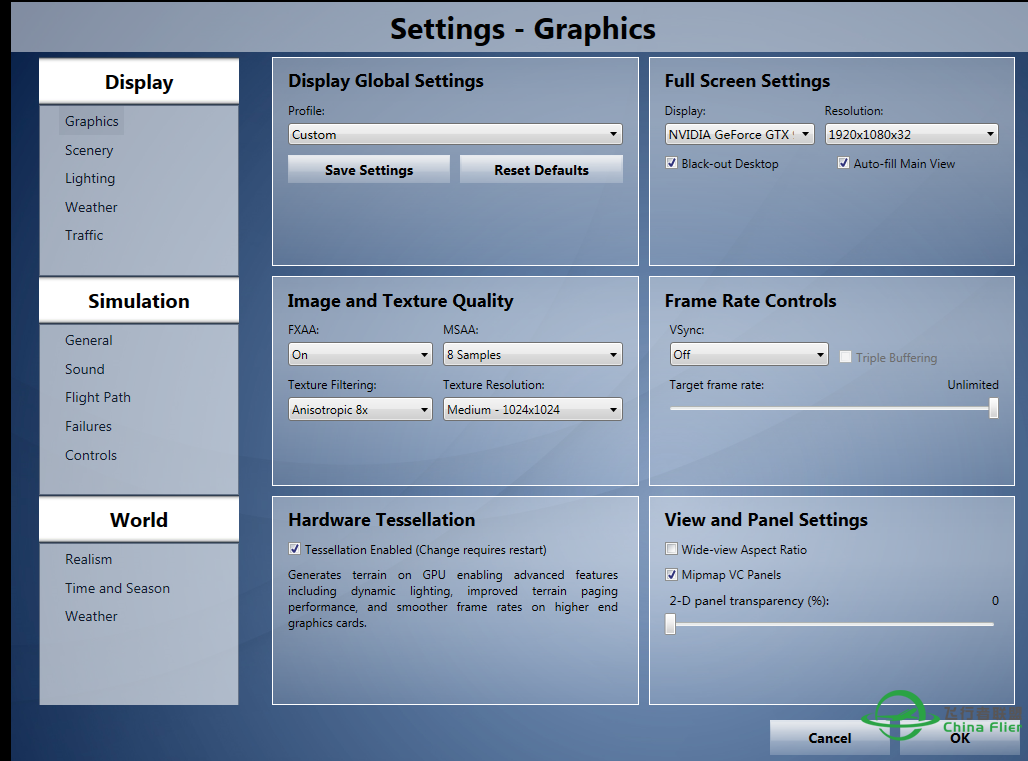Expand the VSync dropdown
Viewport: 1028px width, 761px height.
click(x=748, y=354)
